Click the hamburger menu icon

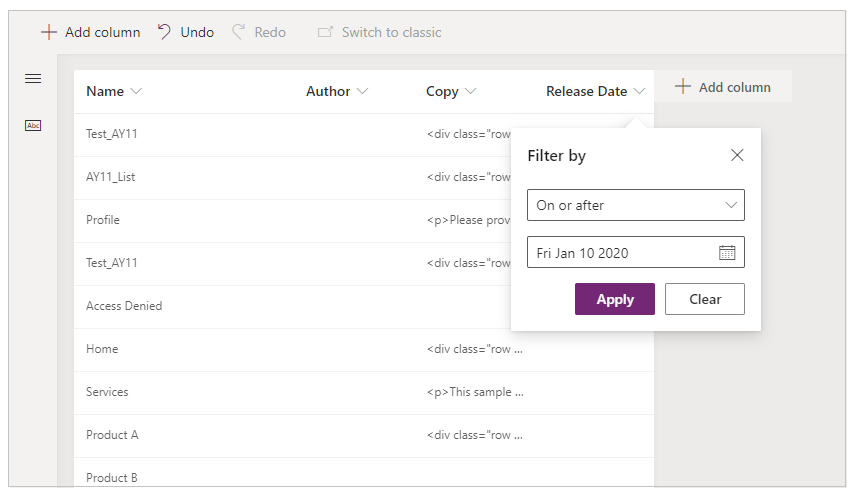coord(33,79)
